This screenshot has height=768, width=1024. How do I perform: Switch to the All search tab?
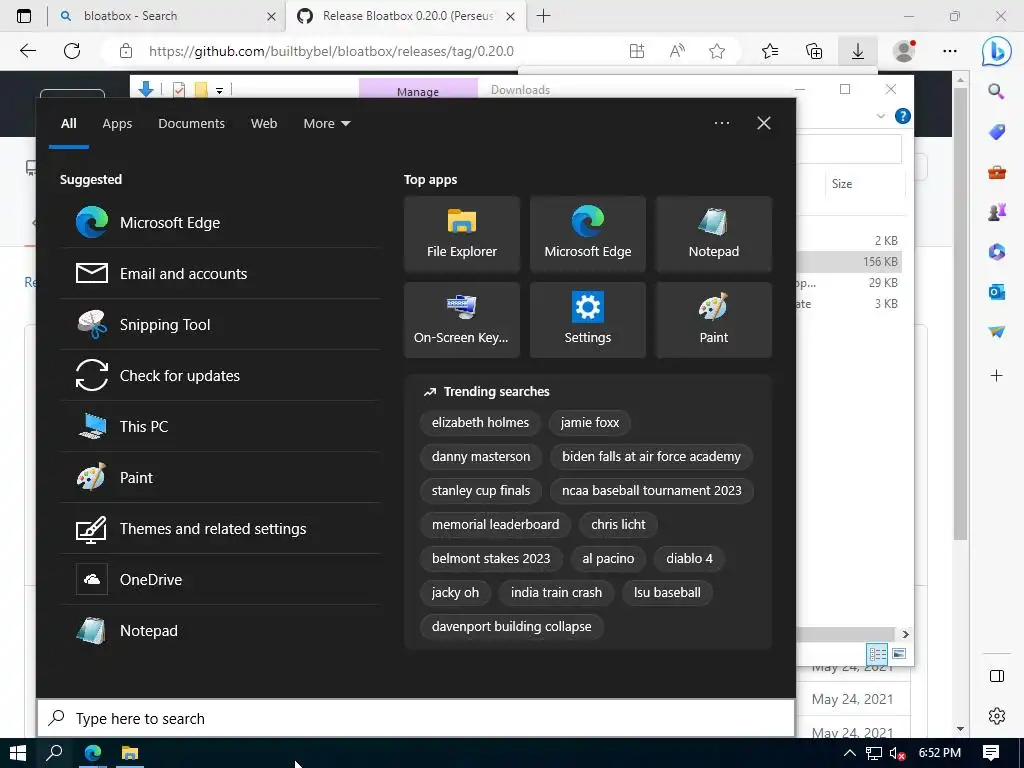69,123
